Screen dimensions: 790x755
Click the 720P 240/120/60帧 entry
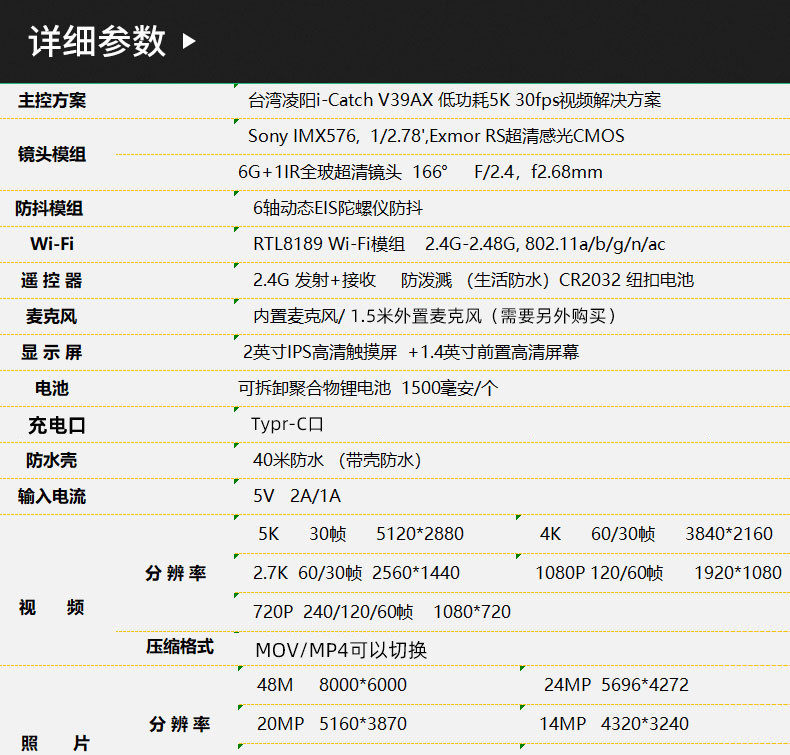382,612
